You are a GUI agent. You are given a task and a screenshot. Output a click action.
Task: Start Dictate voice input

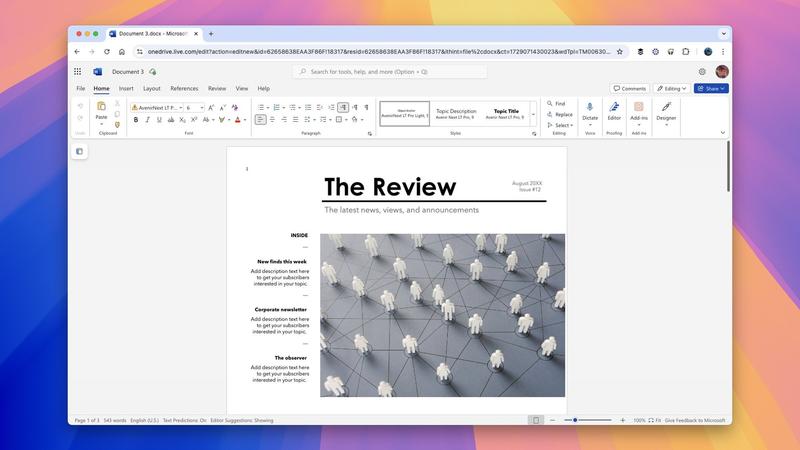coord(590,107)
